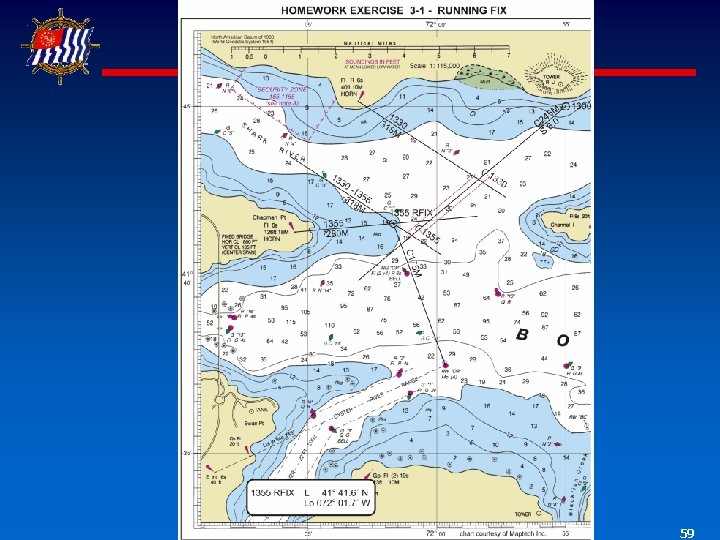This screenshot has height=540, width=720.
Task: Click the Nautical Miles scale bar
Action: 370,51
